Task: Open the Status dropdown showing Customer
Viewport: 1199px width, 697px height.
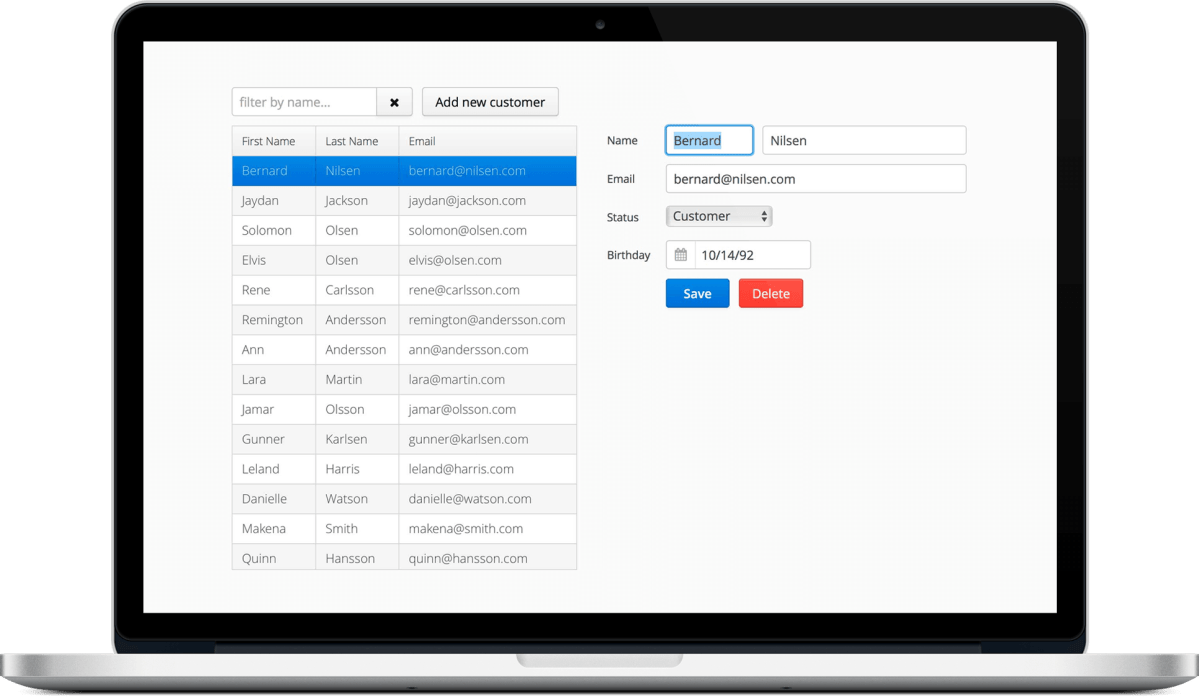Action: [715, 215]
